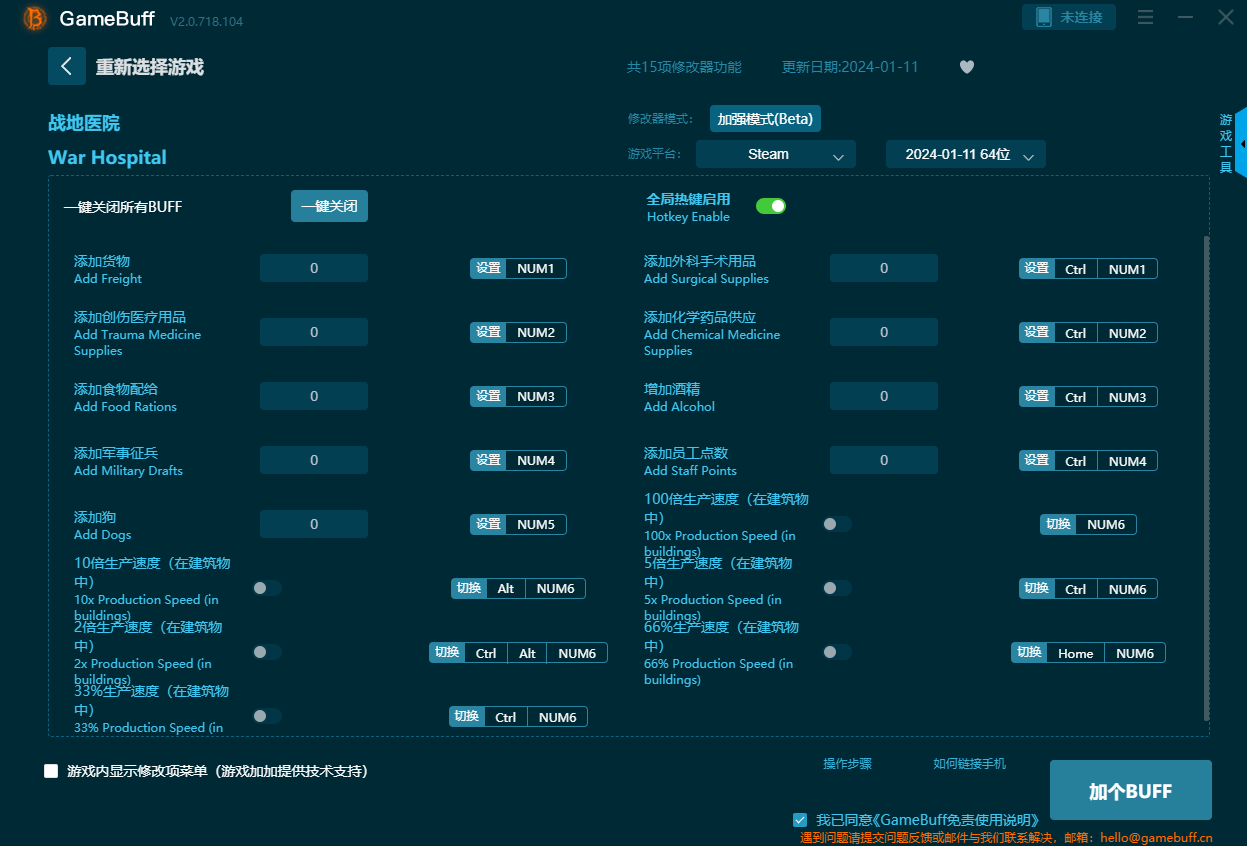Click the Add Freight value field
The height and width of the screenshot is (846, 1247).
314,268
